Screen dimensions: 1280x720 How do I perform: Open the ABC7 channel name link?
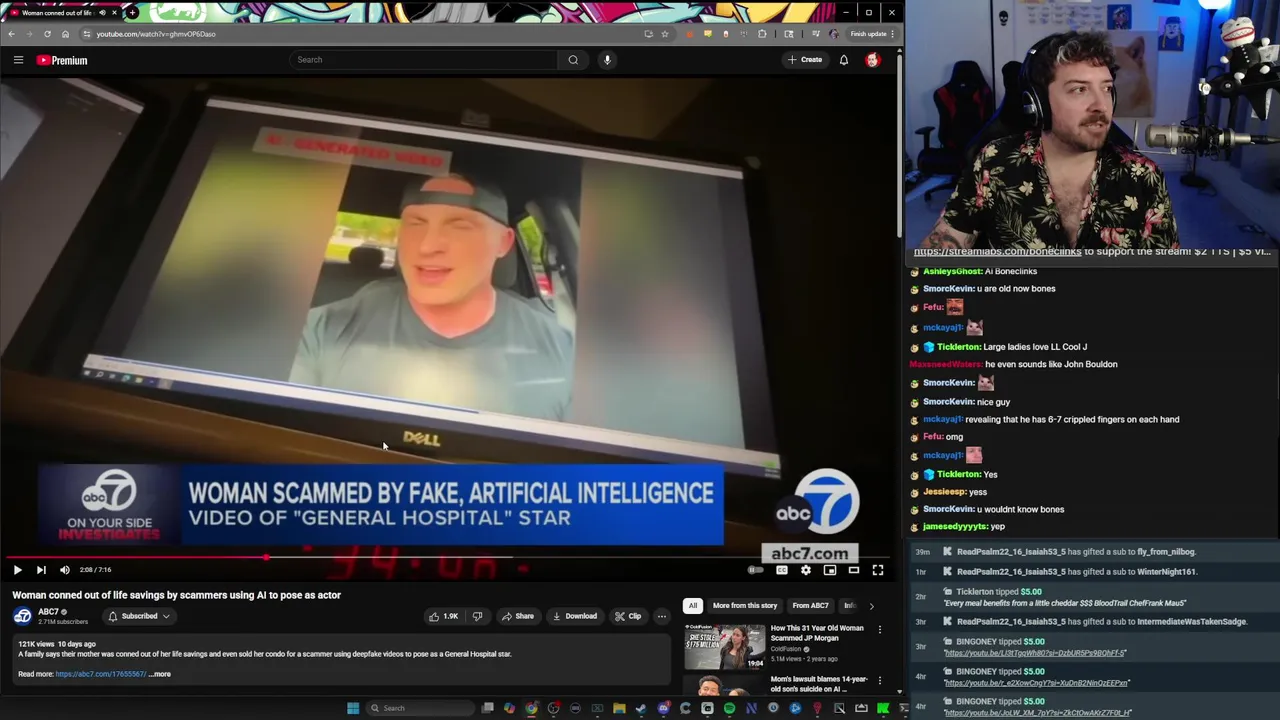(48, 612)
